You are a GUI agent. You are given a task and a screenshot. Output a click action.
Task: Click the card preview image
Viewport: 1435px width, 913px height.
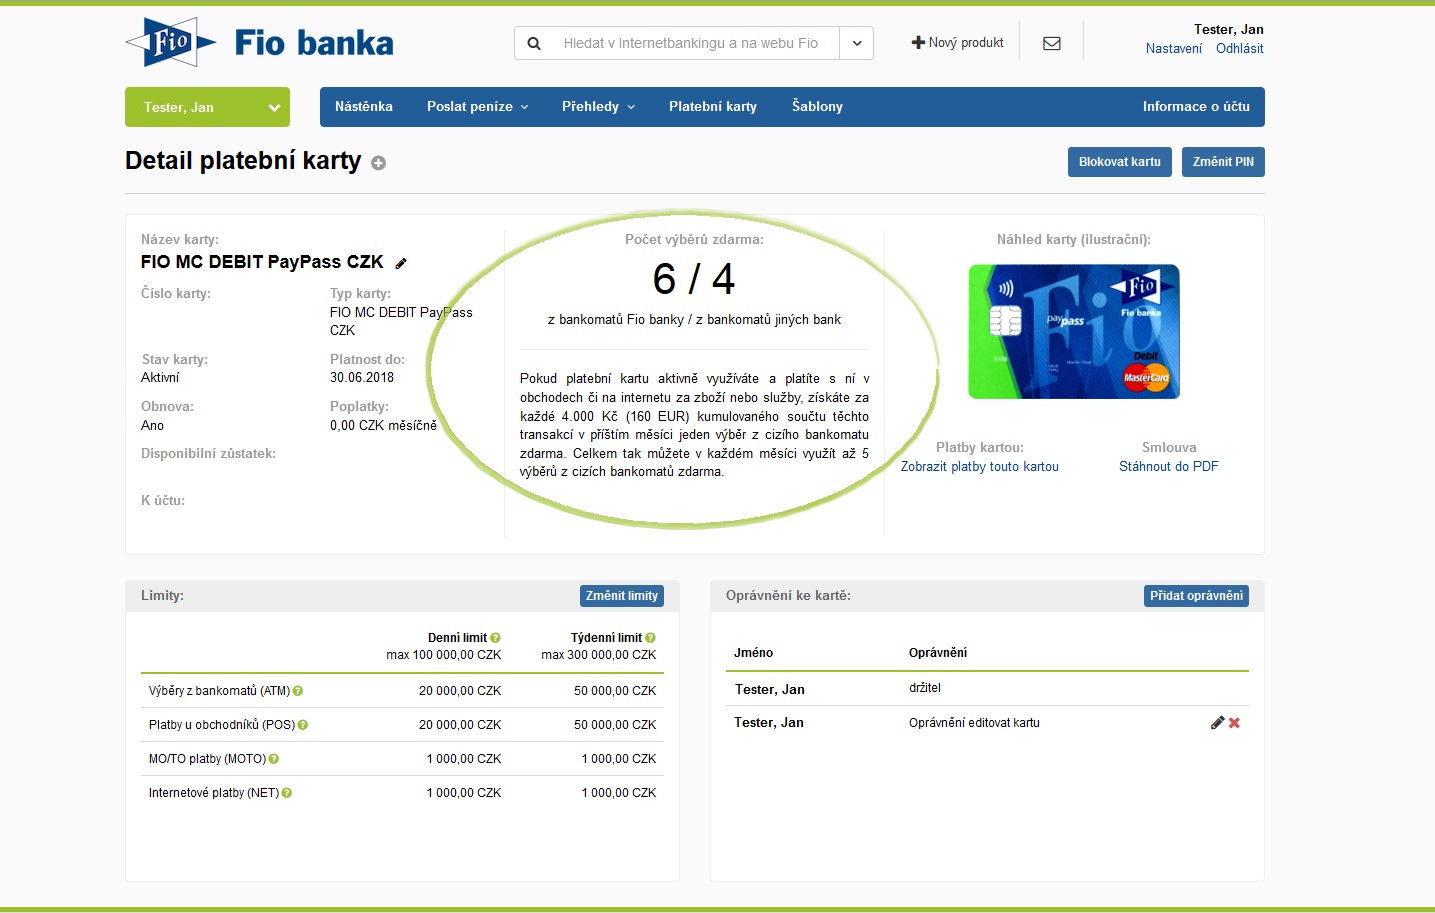coord(1074,332)
